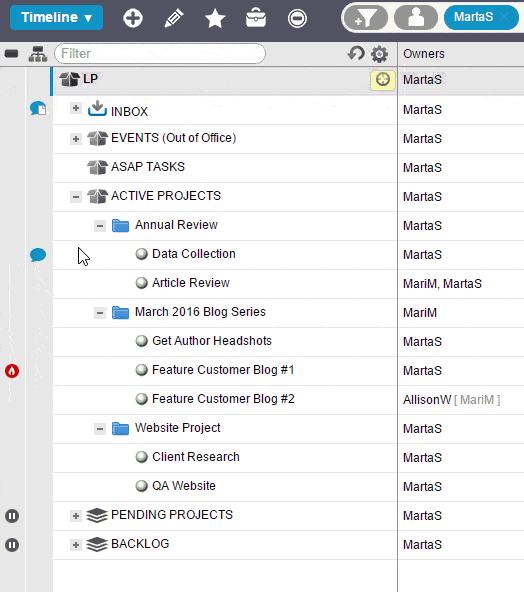Screen dimensions: 524x592
Task: Click pause icon beside PENDING PROJECTS
Action: pyautogui.click(x=12, y=516)
